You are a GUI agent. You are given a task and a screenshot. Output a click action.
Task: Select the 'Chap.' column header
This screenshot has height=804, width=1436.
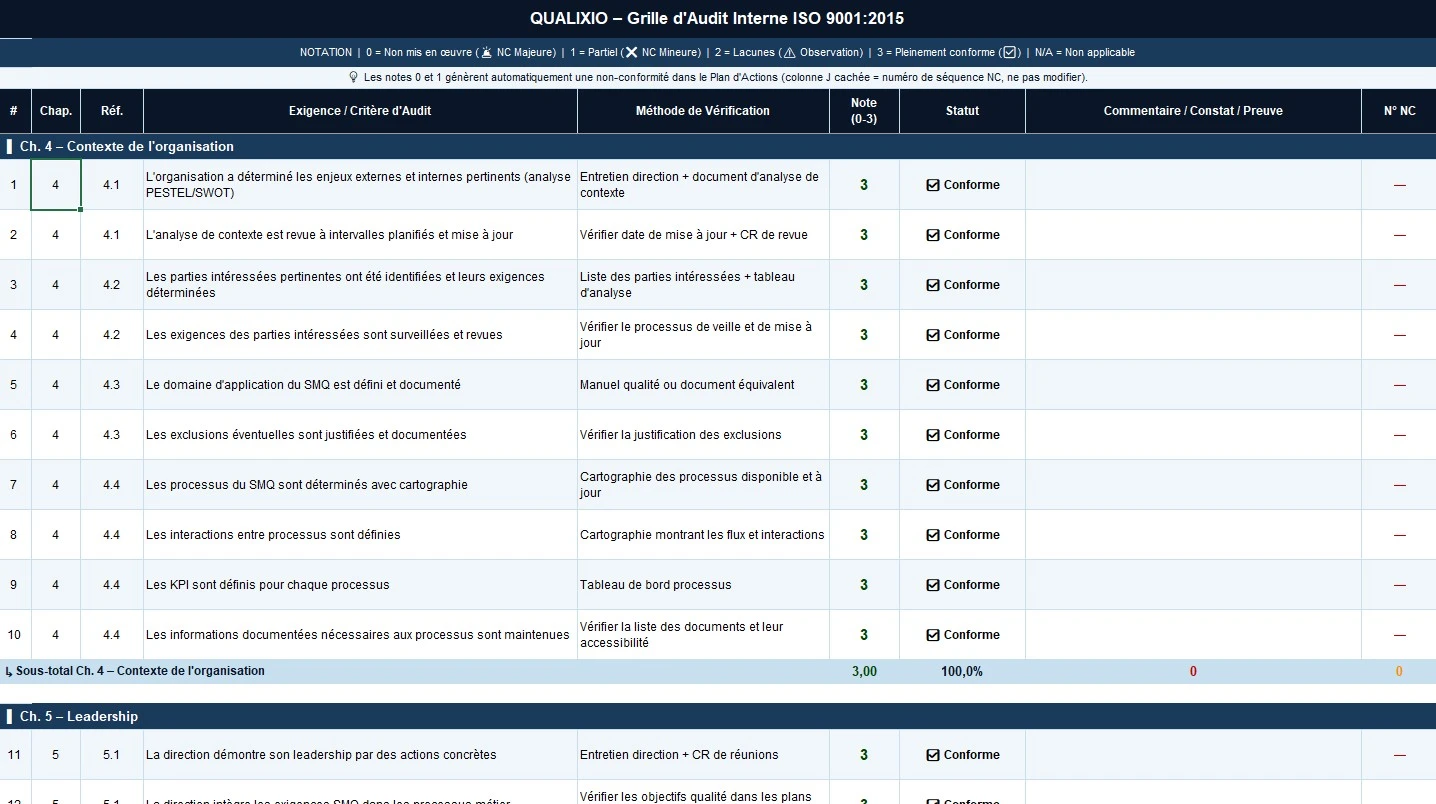[x=56, y=111]
